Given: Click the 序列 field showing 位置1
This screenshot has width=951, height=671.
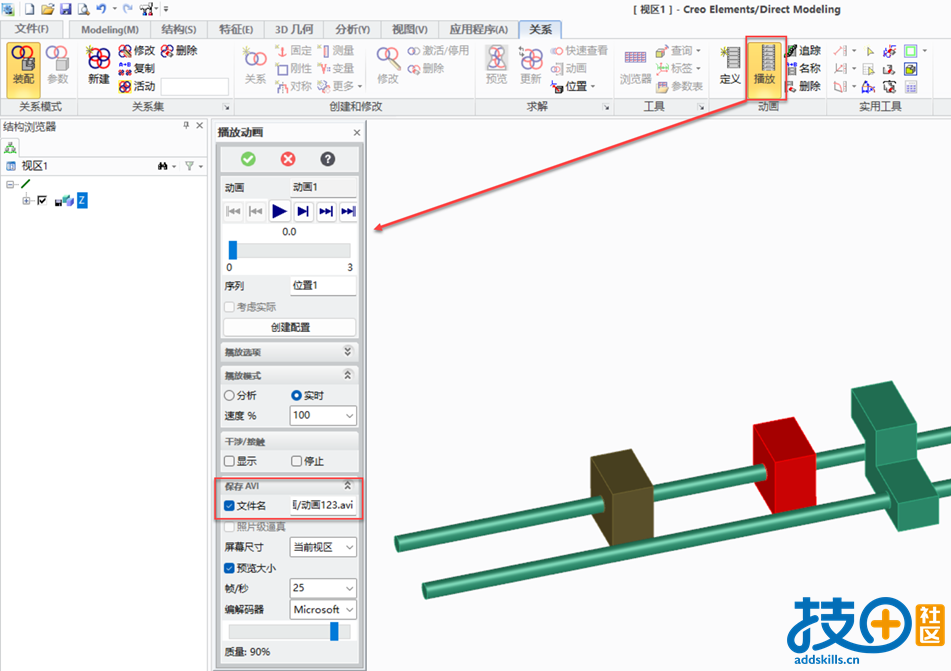Looking at the screenshot, I should pyautogui.click(x=323, y=285).
